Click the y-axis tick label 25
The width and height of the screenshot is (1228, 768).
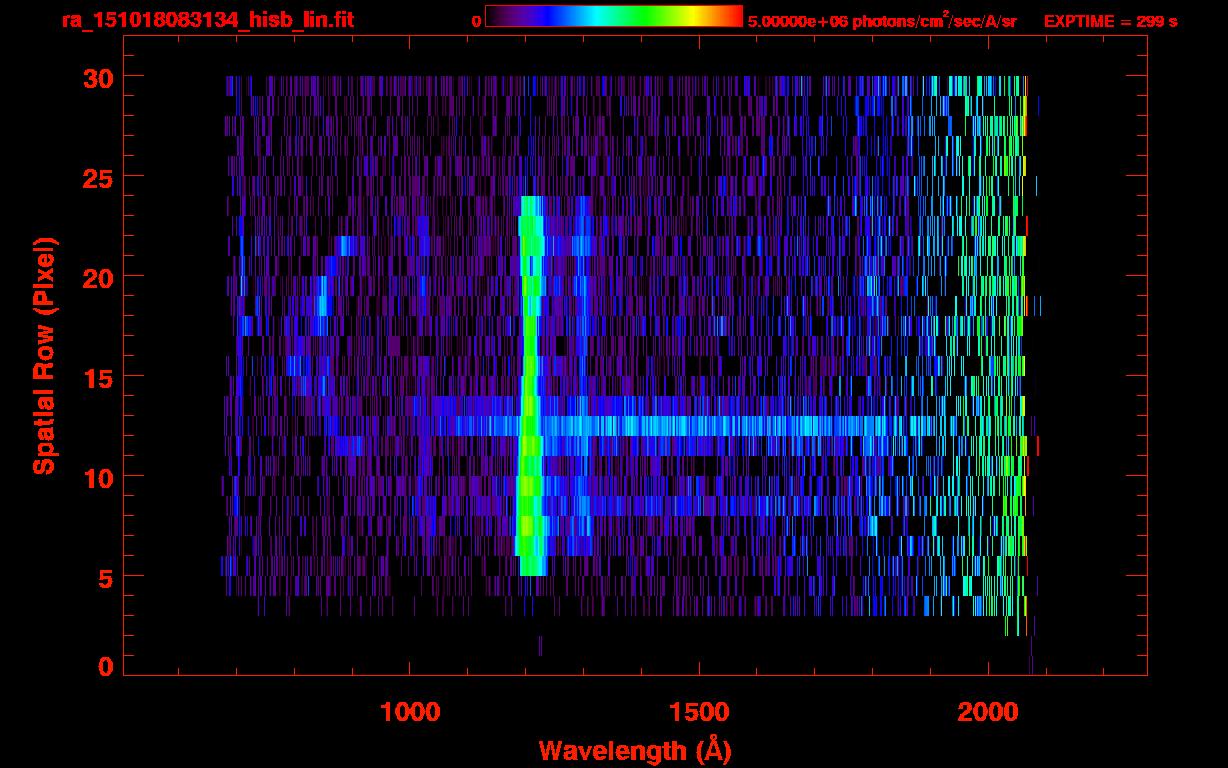(x=96, y=177)
